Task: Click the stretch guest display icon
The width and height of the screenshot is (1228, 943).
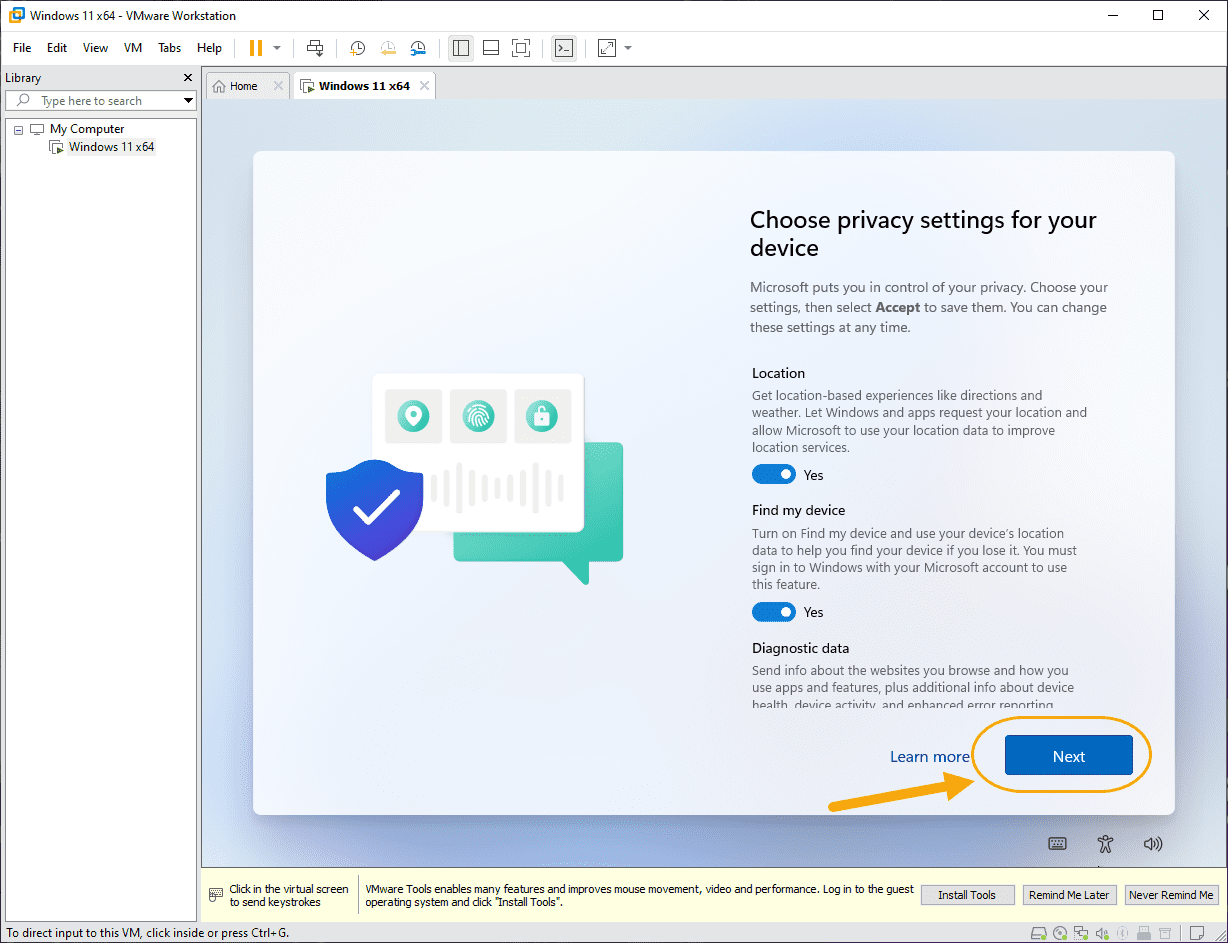Action: tap(607, 48)
